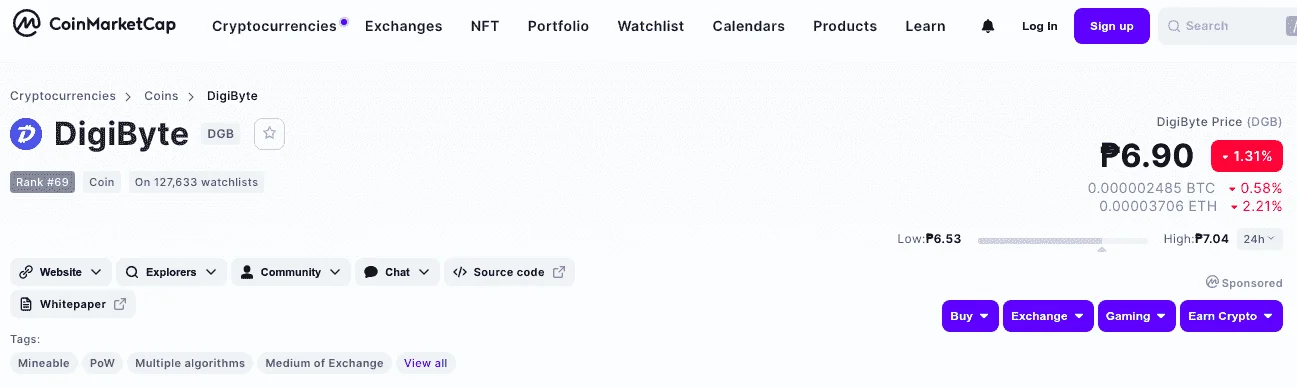
Task: Click the ₱6.90 price value
Action: click(1147, 156)
